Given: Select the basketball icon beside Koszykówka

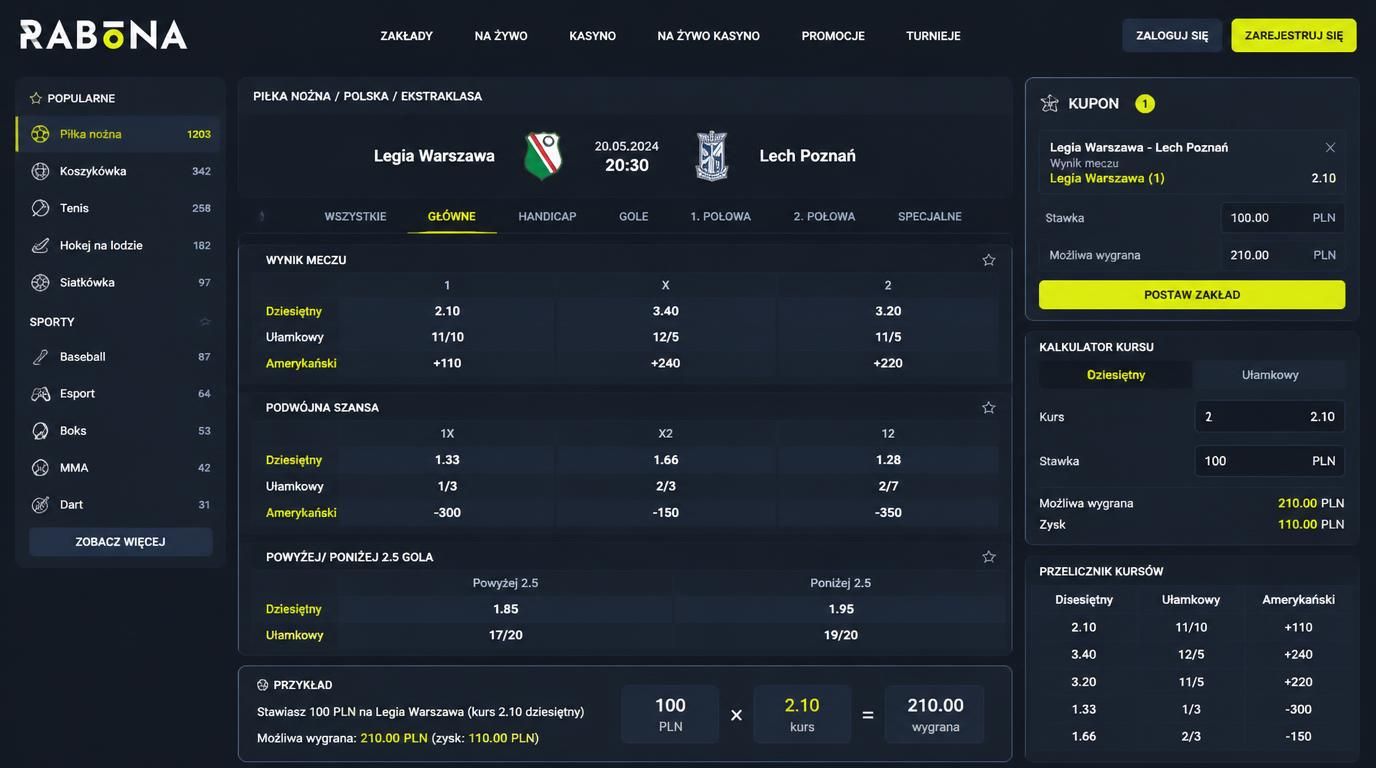Looking at the screenshot, I should click(40, 171).
